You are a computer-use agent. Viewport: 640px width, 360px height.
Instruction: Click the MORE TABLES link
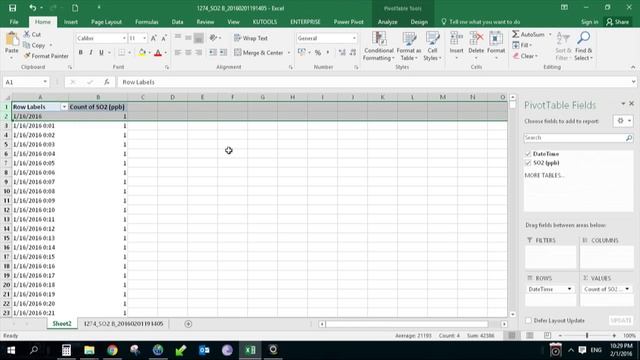pos(545,175)
